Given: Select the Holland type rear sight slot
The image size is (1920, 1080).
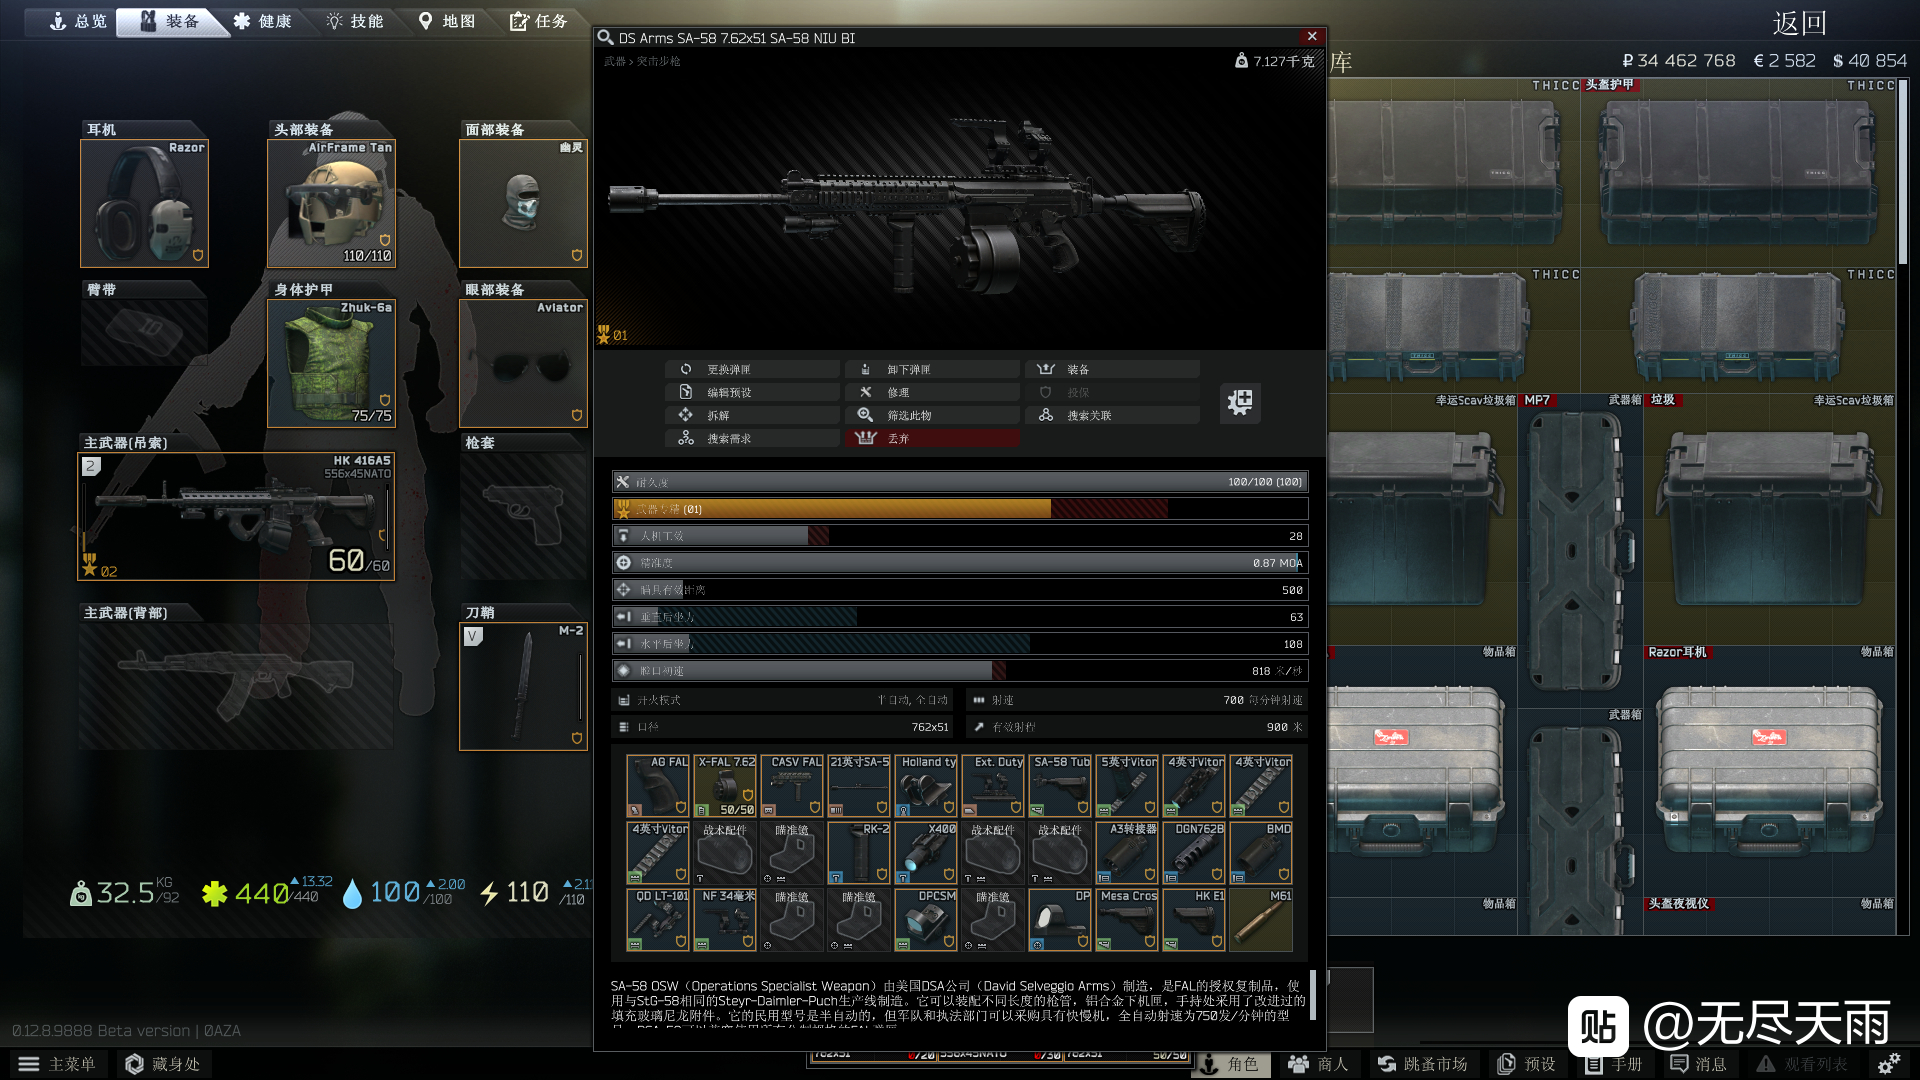Looking at the screenshot, I should (926, 786).
